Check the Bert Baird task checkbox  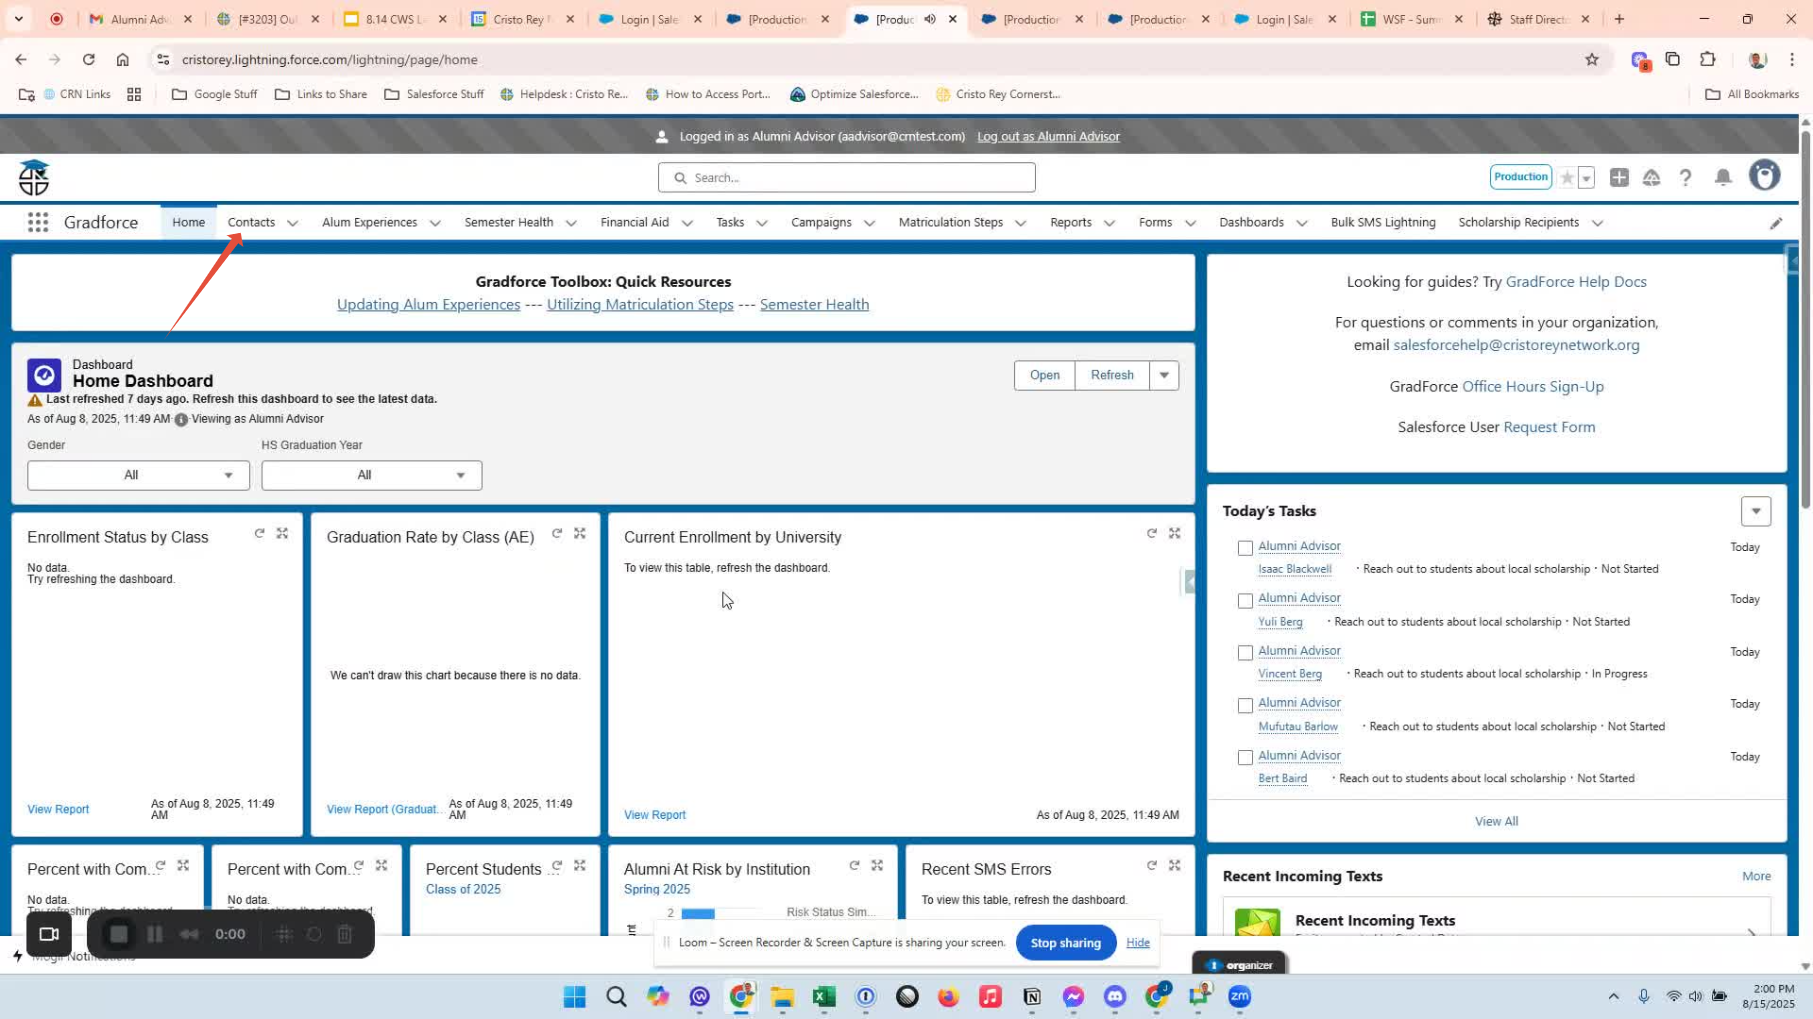1245,758
